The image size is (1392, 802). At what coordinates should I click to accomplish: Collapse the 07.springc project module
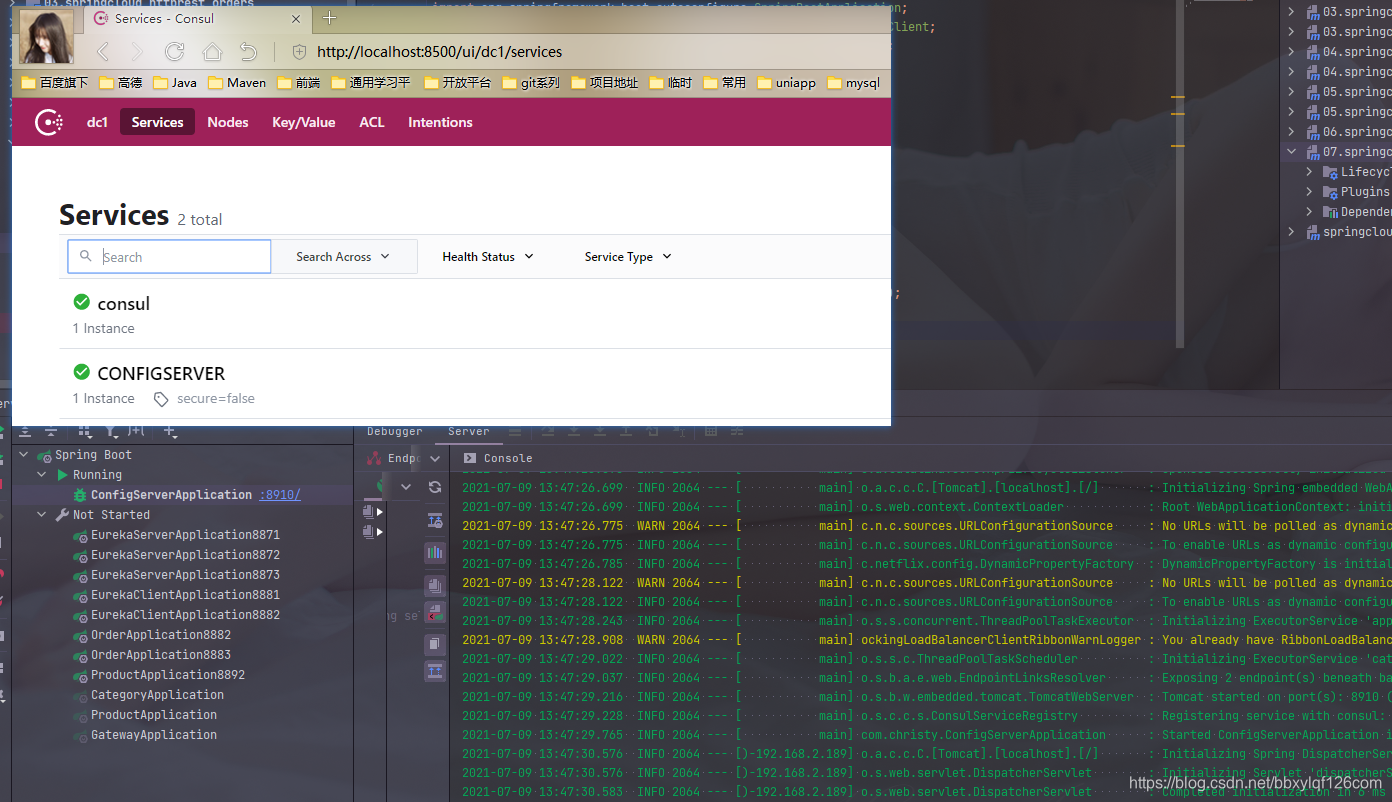tap(1291, 152)
